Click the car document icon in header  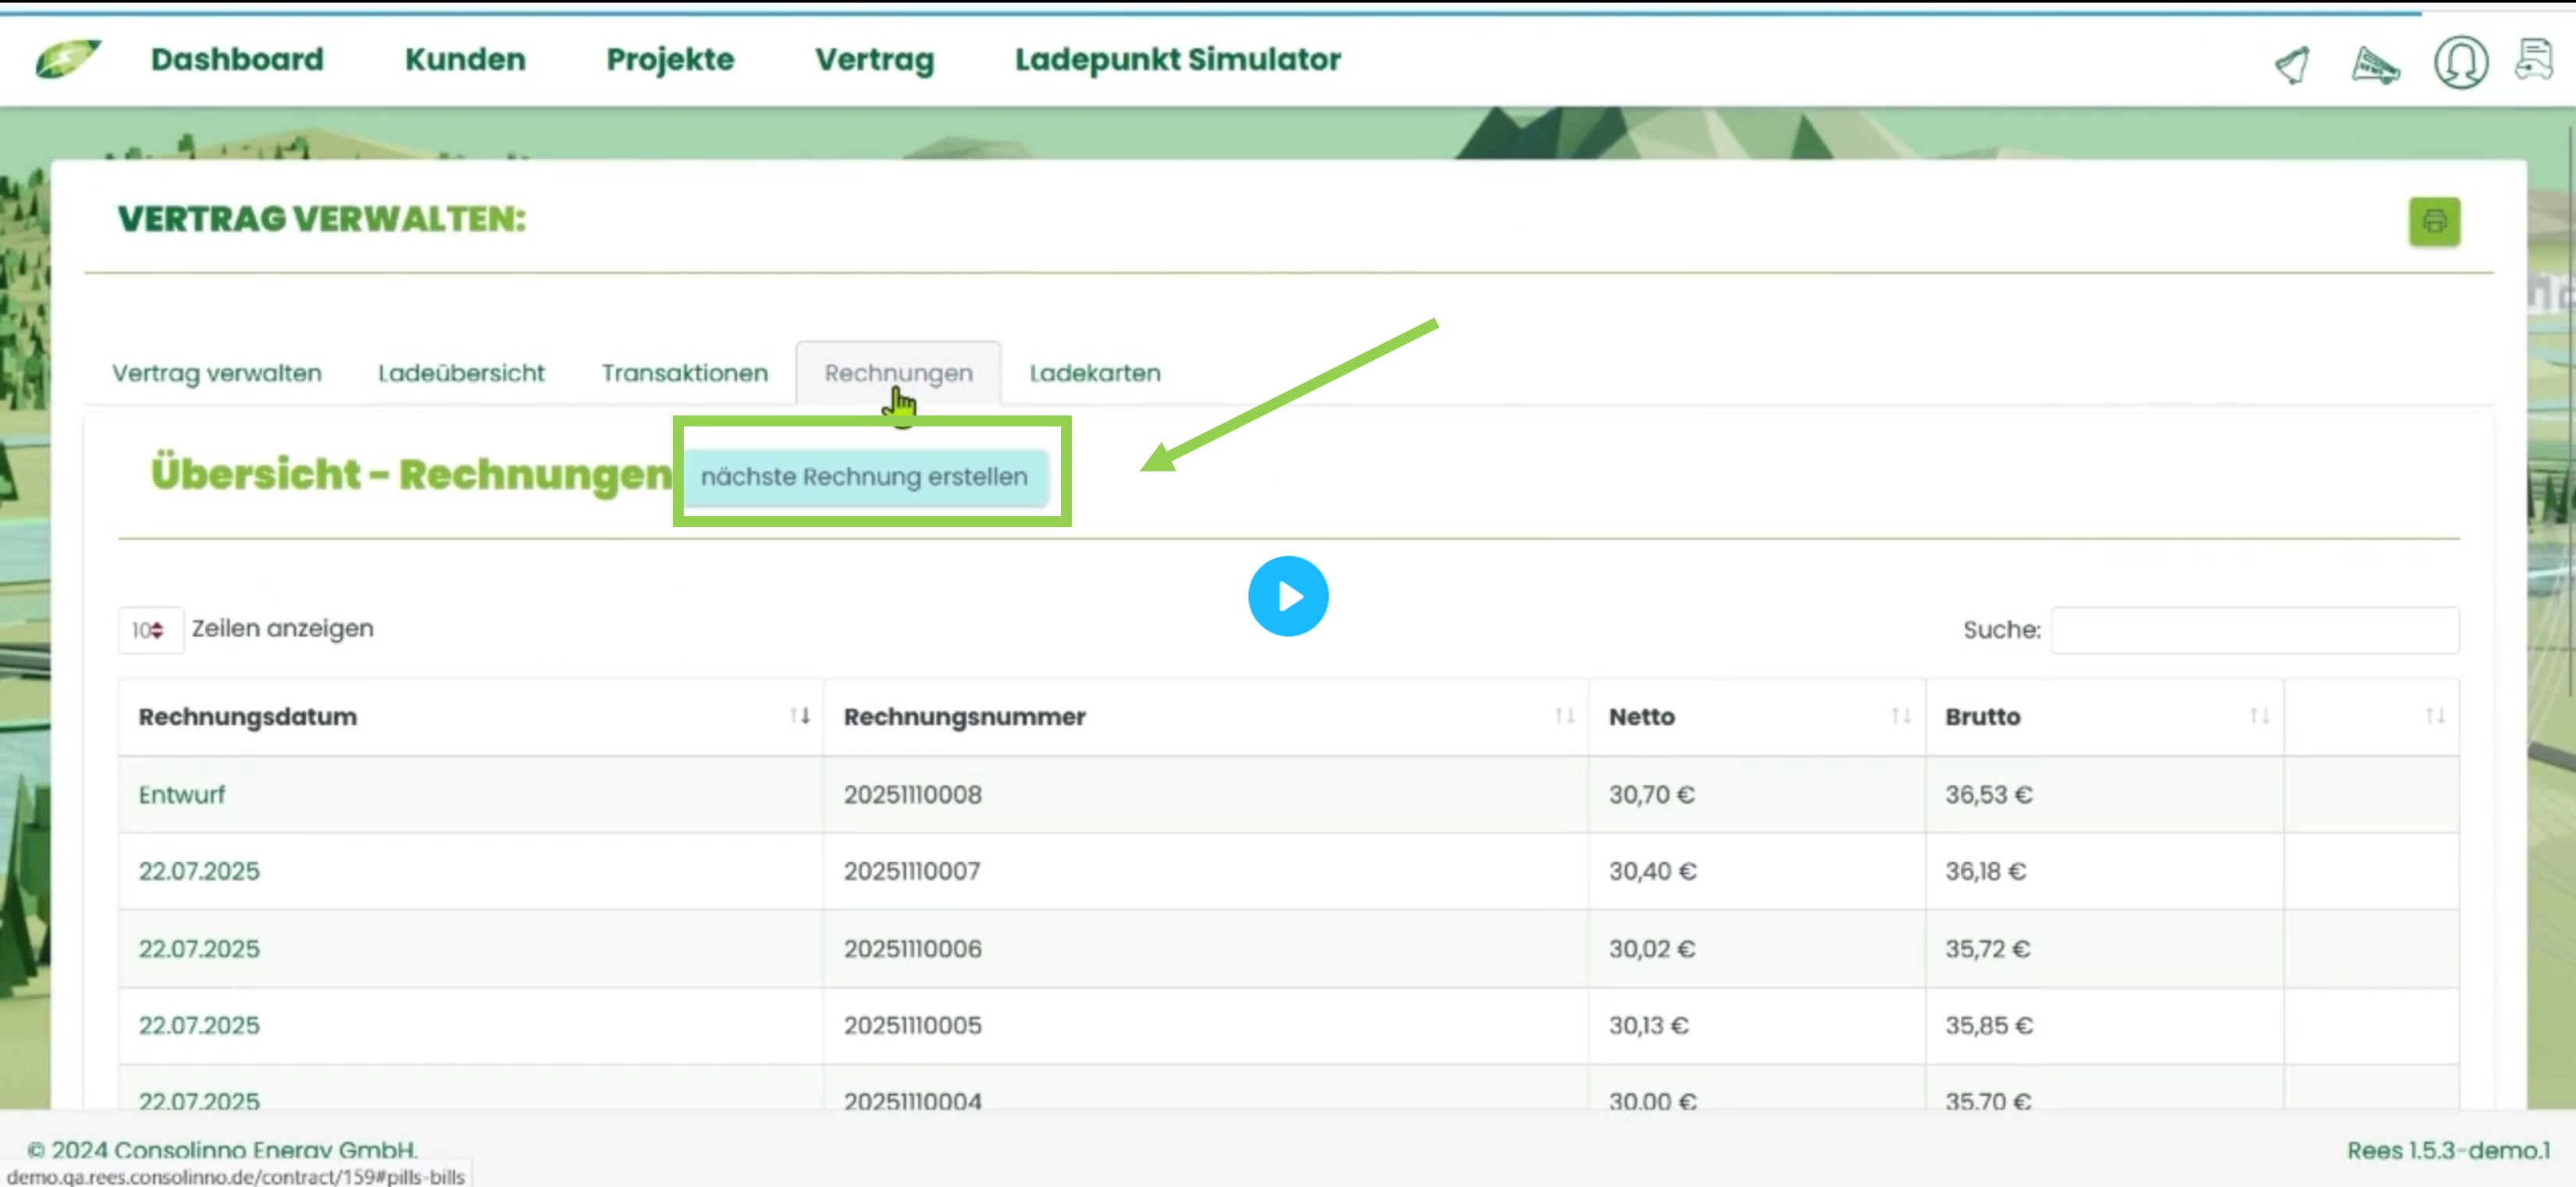(2534, 60)
